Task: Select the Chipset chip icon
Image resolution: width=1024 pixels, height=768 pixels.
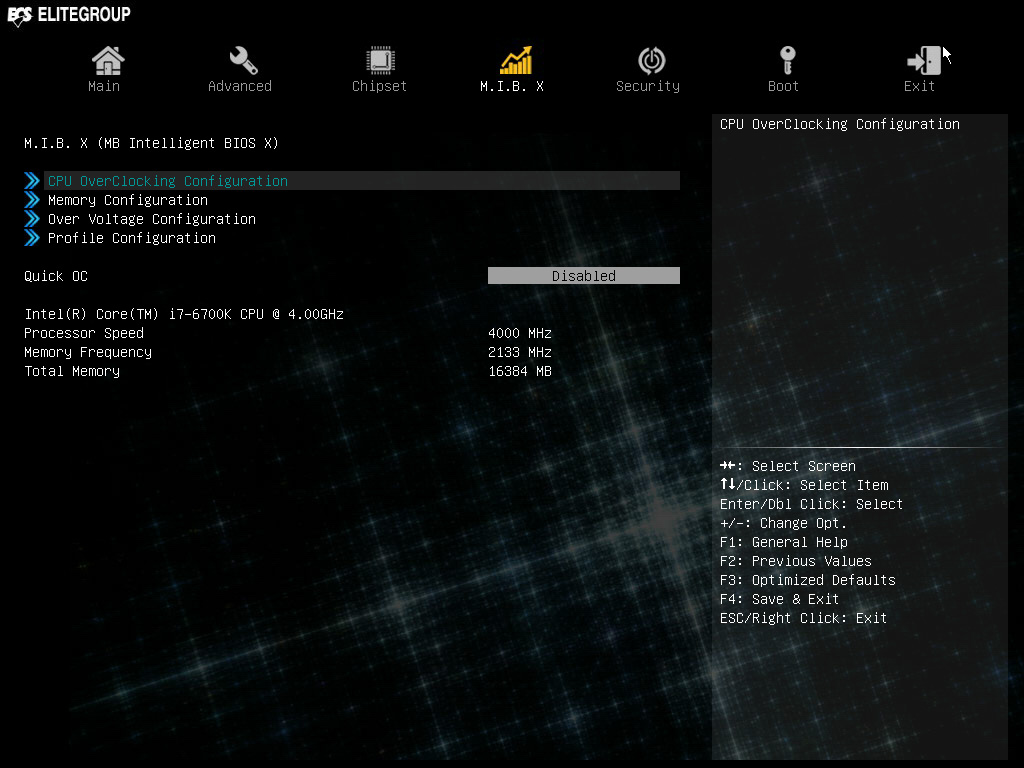Action: [x=380, y=61]
